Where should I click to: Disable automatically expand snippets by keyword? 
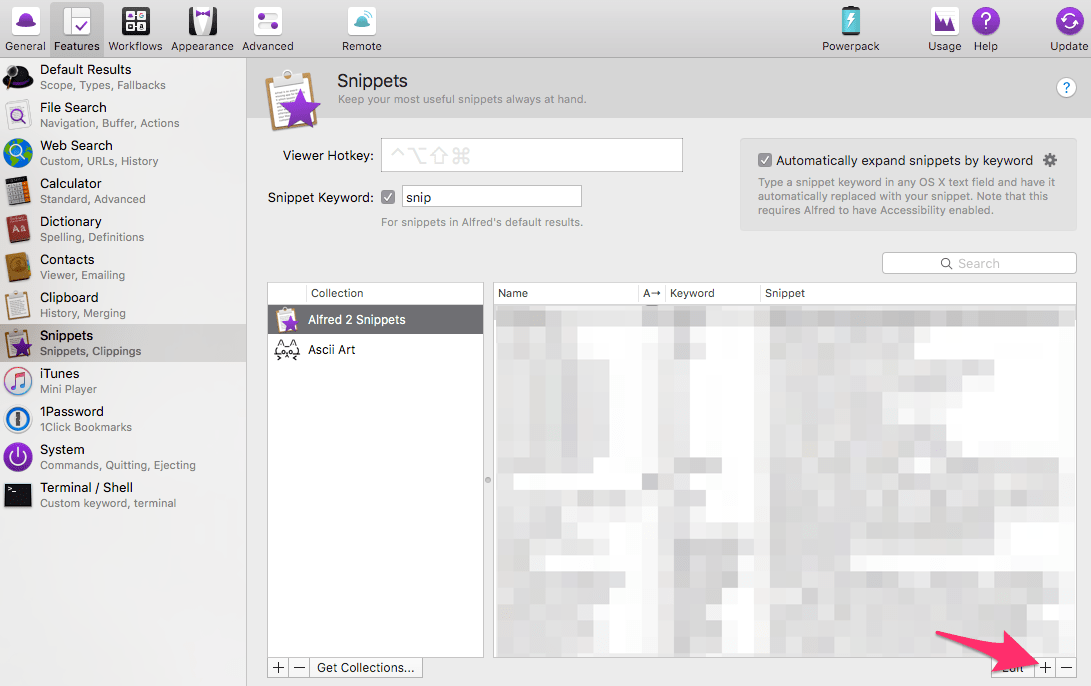765,160
